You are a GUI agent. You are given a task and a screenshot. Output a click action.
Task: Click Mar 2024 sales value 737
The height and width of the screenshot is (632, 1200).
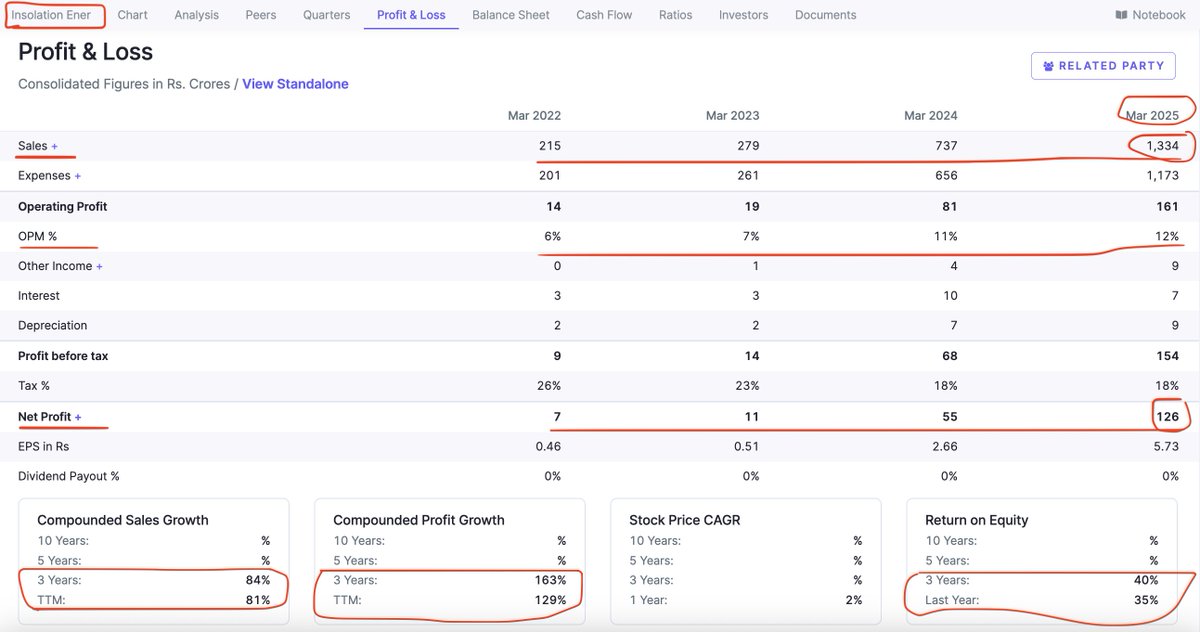pyautogui.click(x=946, y=146)
